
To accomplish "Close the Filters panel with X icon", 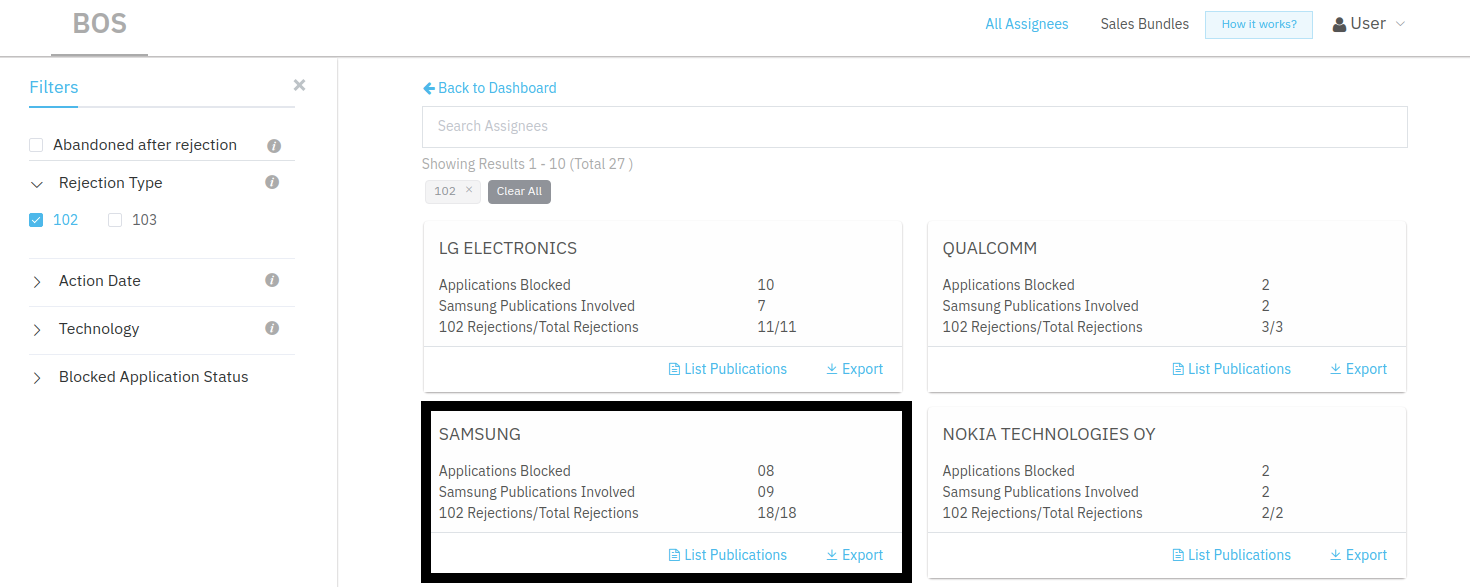I will (299, 85).
